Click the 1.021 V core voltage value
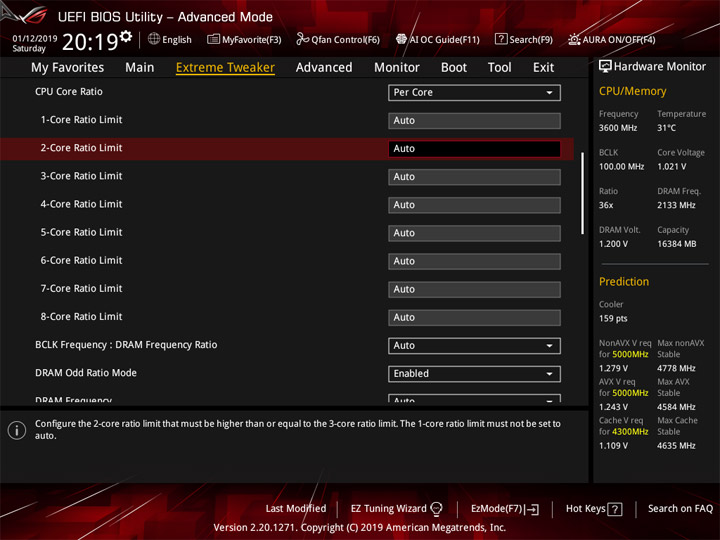This screenshot has width=720, height=540. (x=672, y=167)
